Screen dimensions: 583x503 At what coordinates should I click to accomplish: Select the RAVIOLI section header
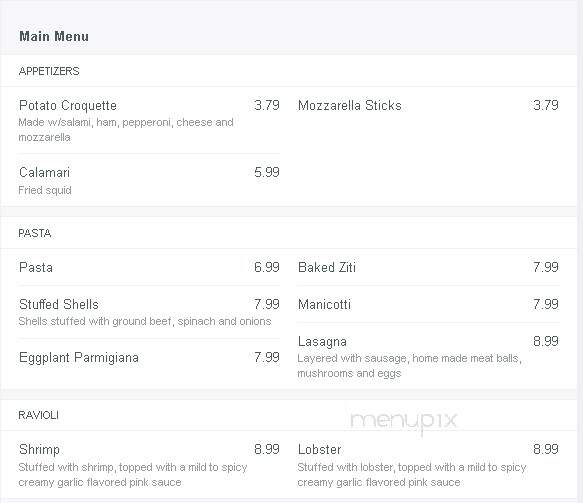(x=38, y=415)
